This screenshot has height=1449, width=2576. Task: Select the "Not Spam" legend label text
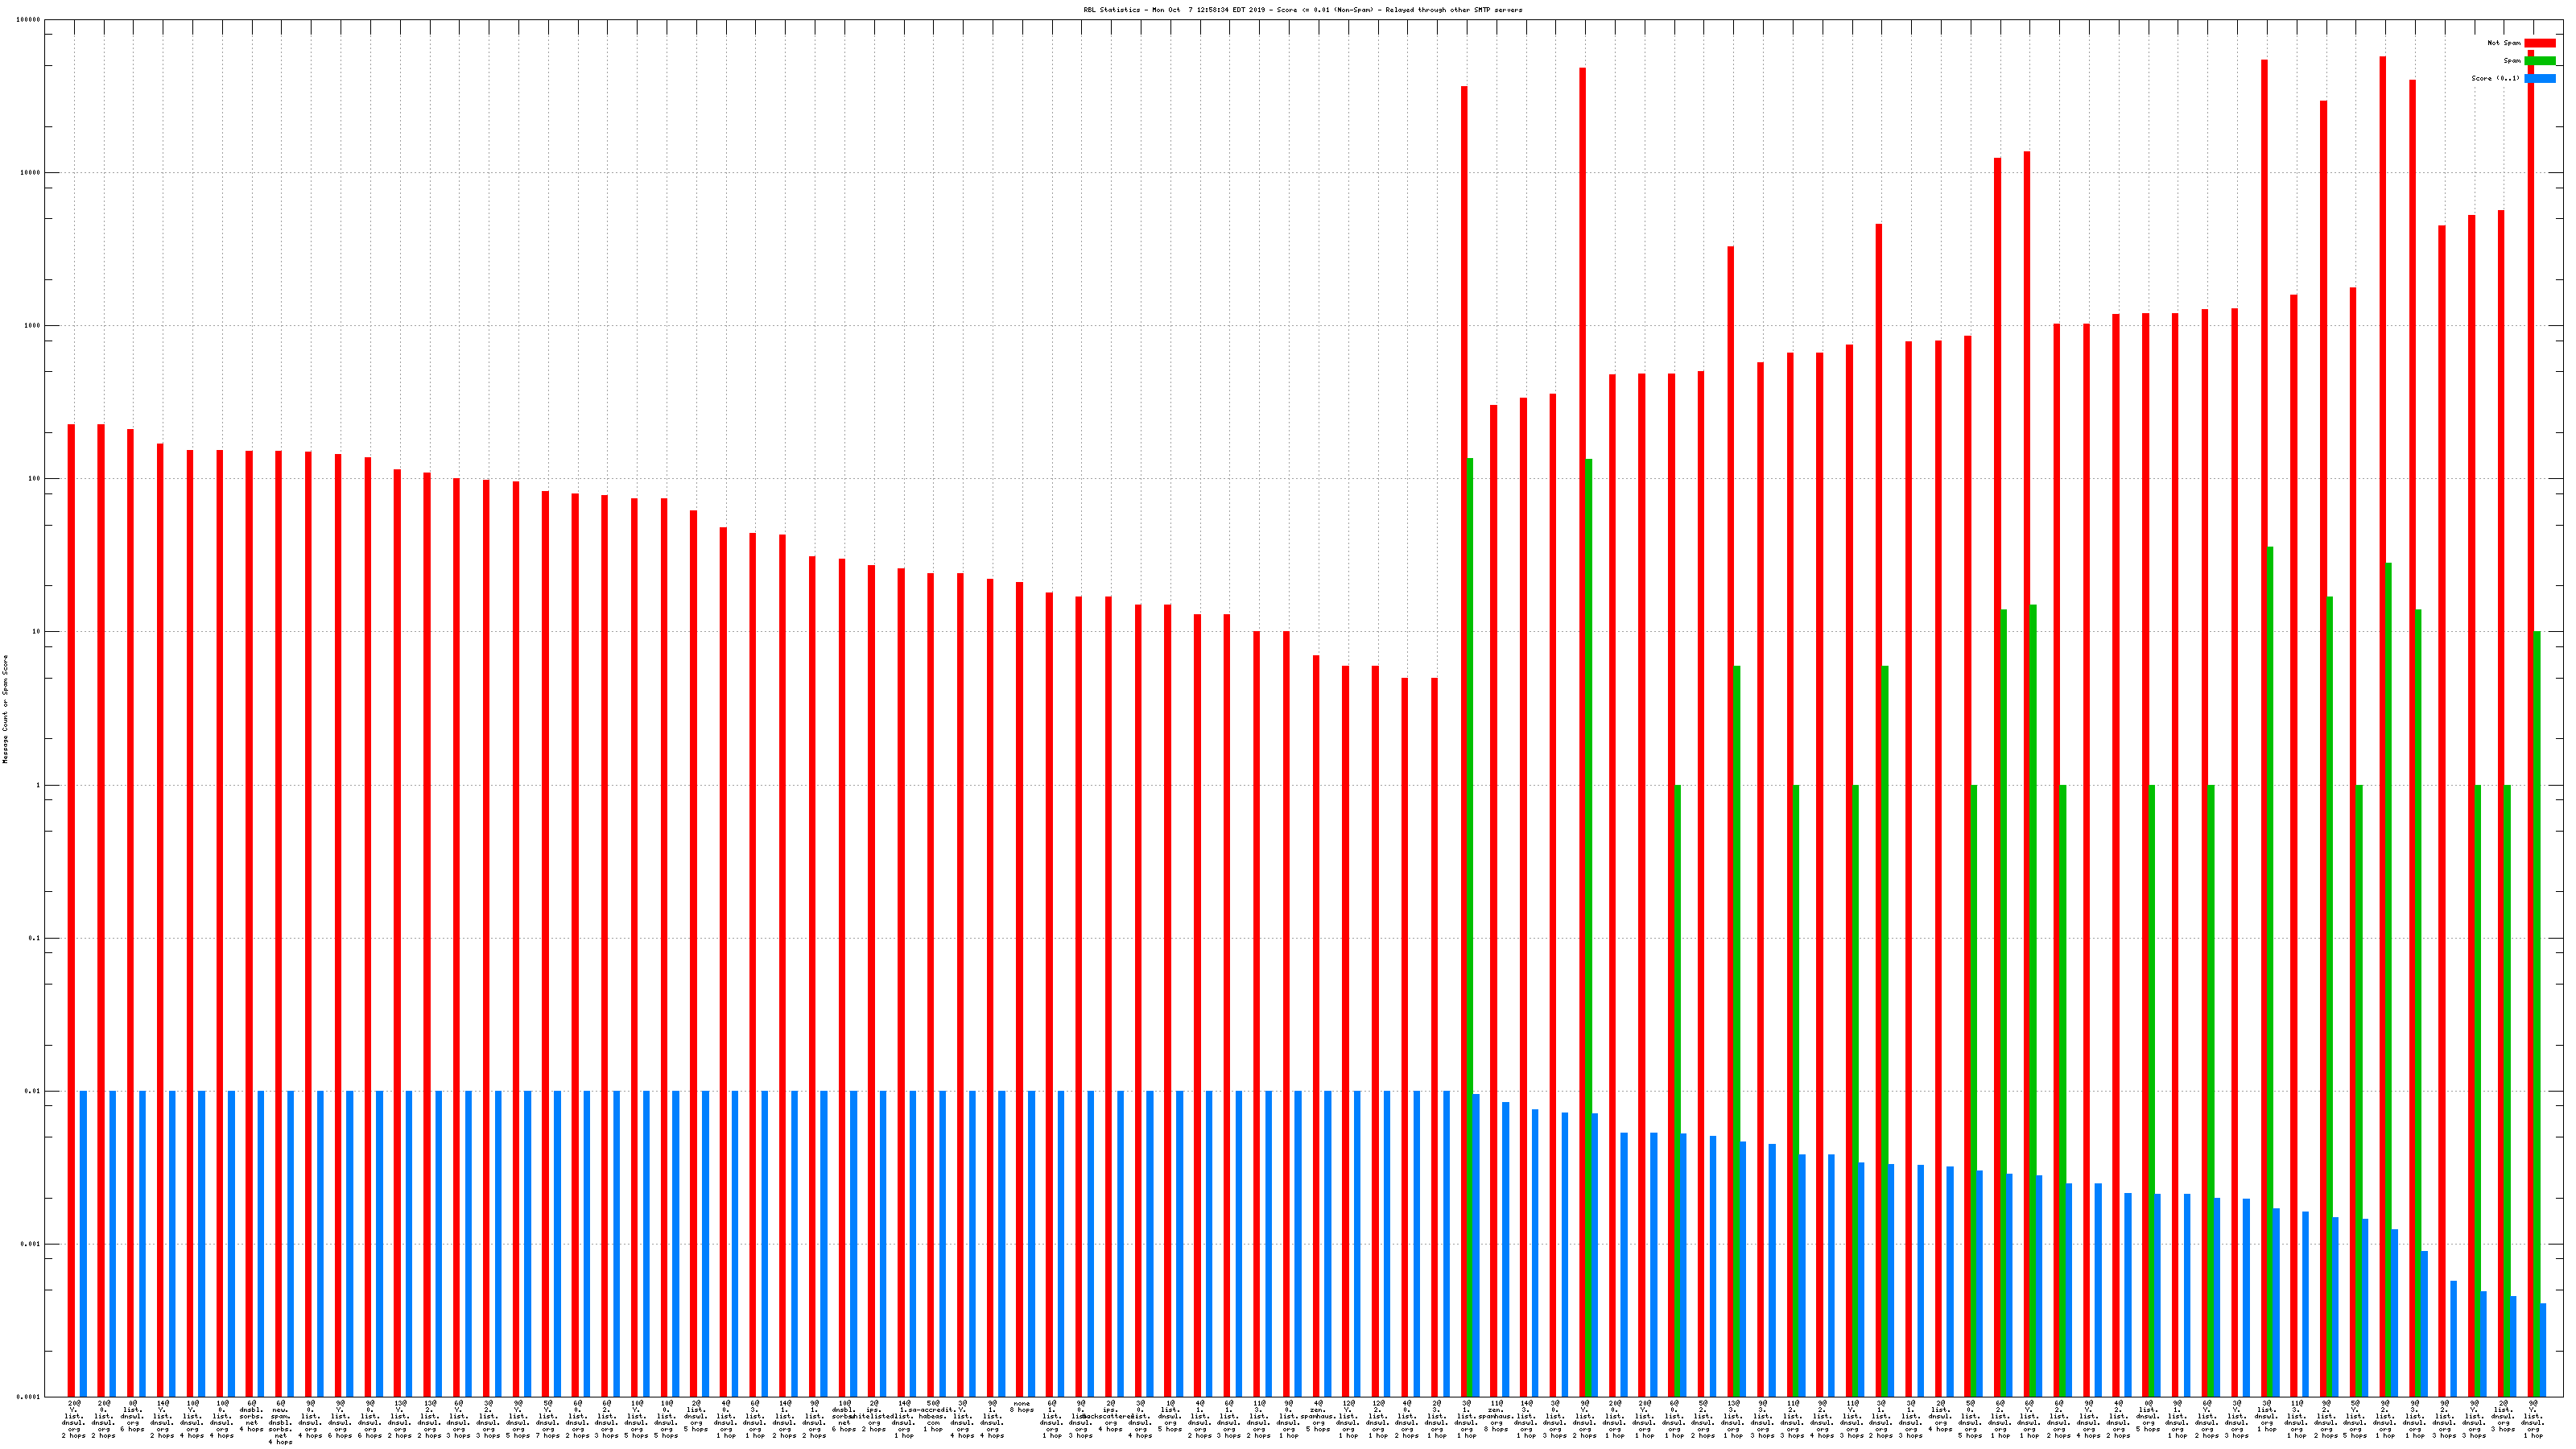click(2504, 43)
